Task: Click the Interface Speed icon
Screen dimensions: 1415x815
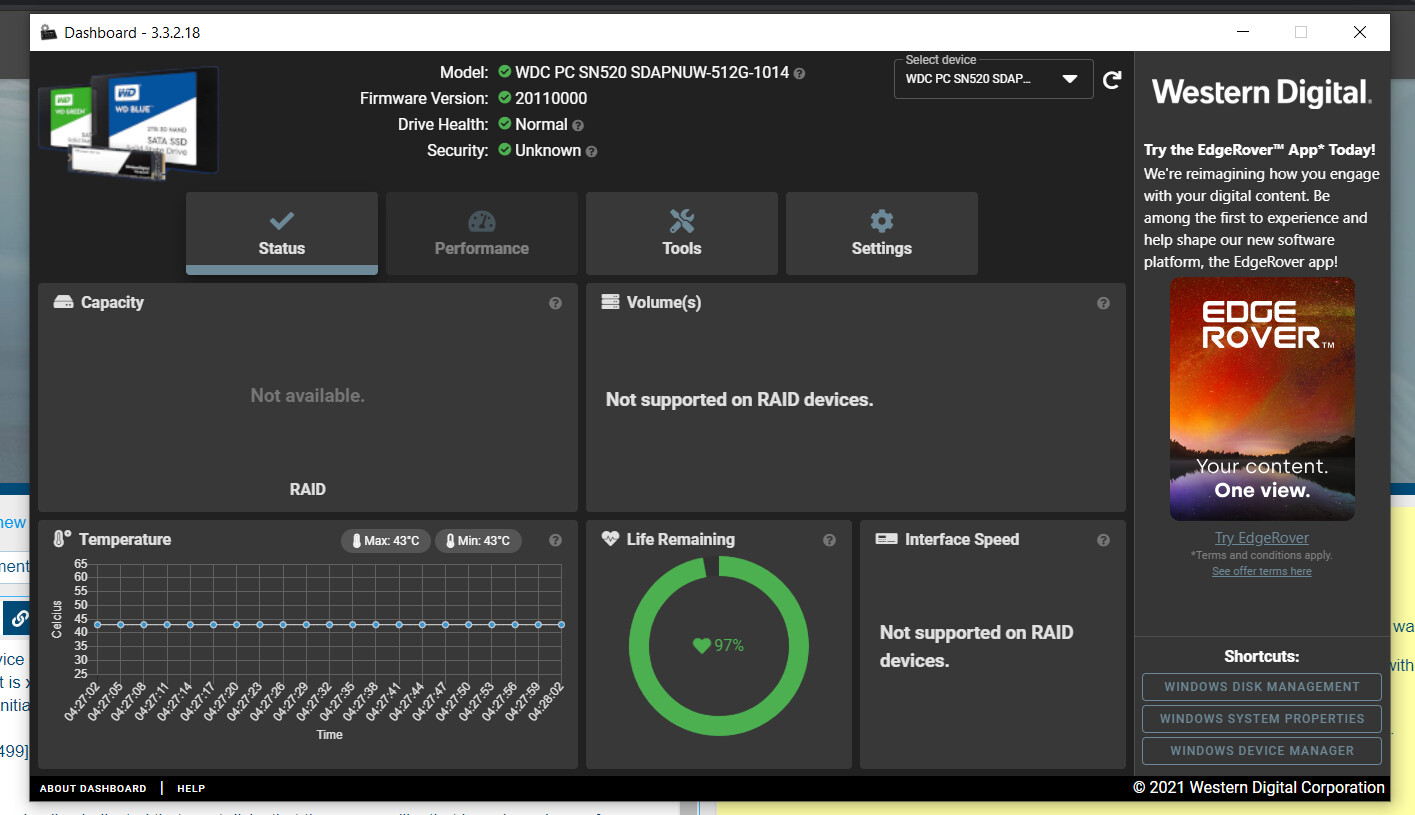Action: click(x=886, y=539)
